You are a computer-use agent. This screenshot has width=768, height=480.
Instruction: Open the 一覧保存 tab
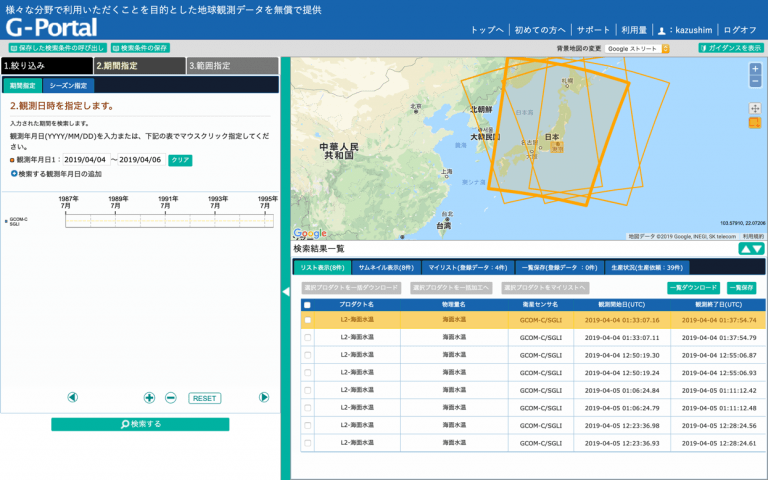[x=559, y=267]
